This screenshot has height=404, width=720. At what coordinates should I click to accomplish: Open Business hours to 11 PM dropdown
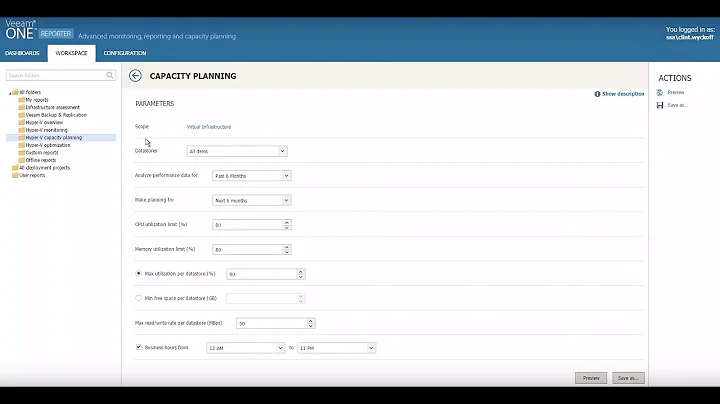(x=337, y=348)
